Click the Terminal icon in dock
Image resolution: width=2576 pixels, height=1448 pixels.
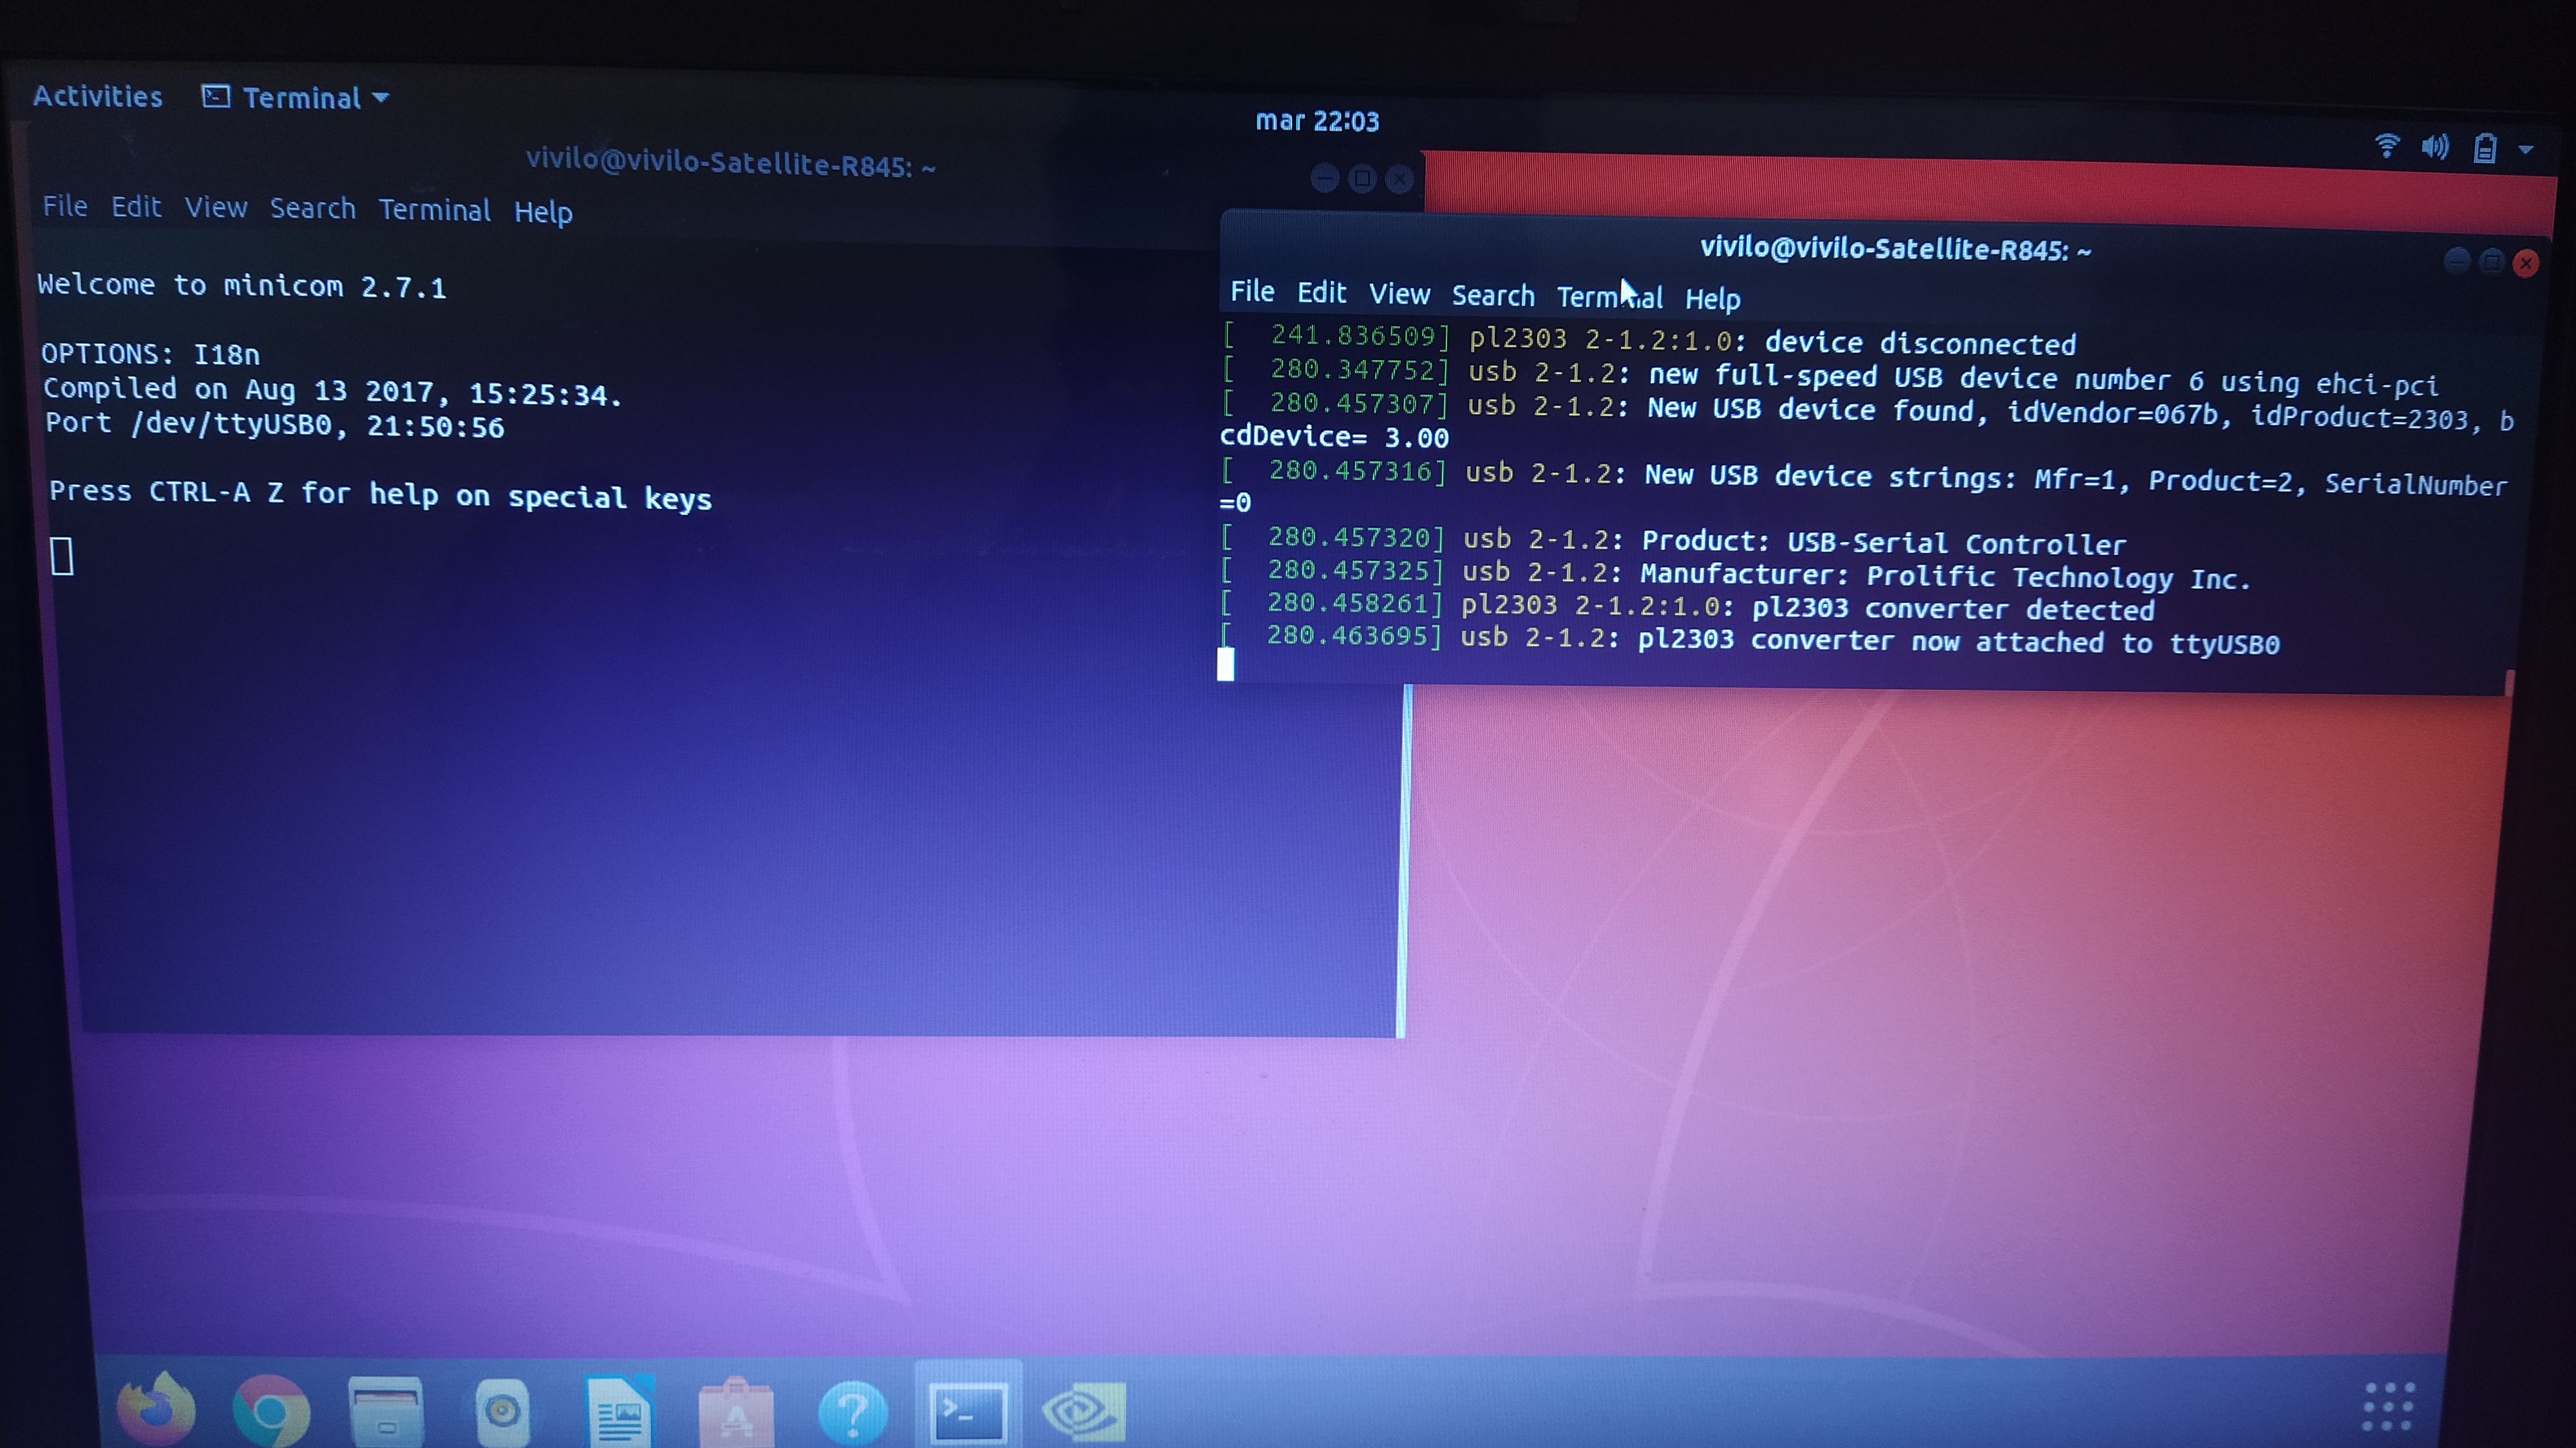(x=967, y=1411)
